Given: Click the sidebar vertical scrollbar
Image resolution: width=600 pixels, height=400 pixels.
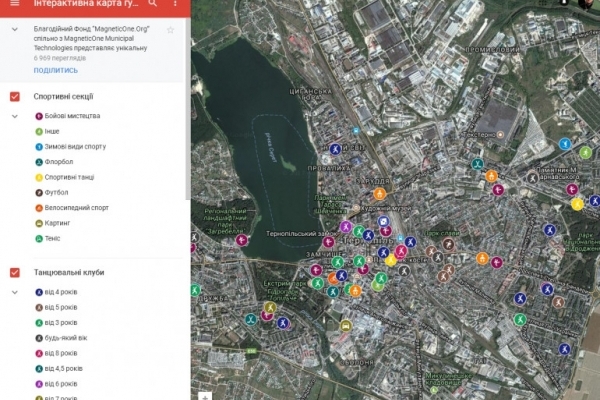Looking at the screenshot, I should click(x=188, y=150).
